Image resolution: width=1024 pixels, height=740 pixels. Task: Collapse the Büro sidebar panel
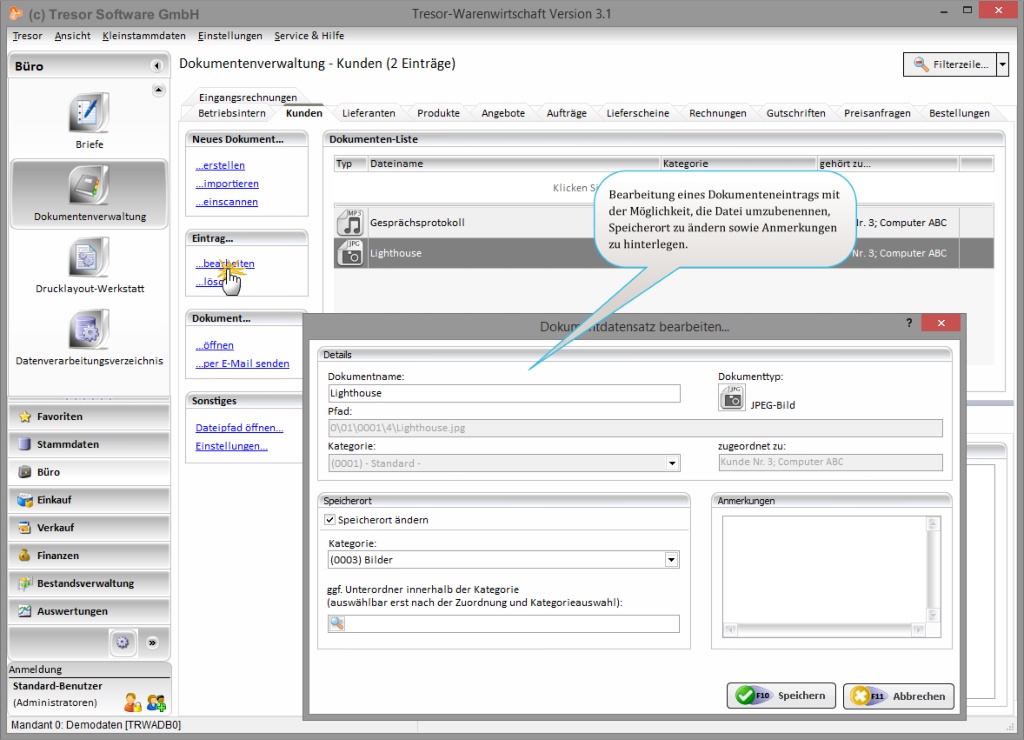(157, 66)
